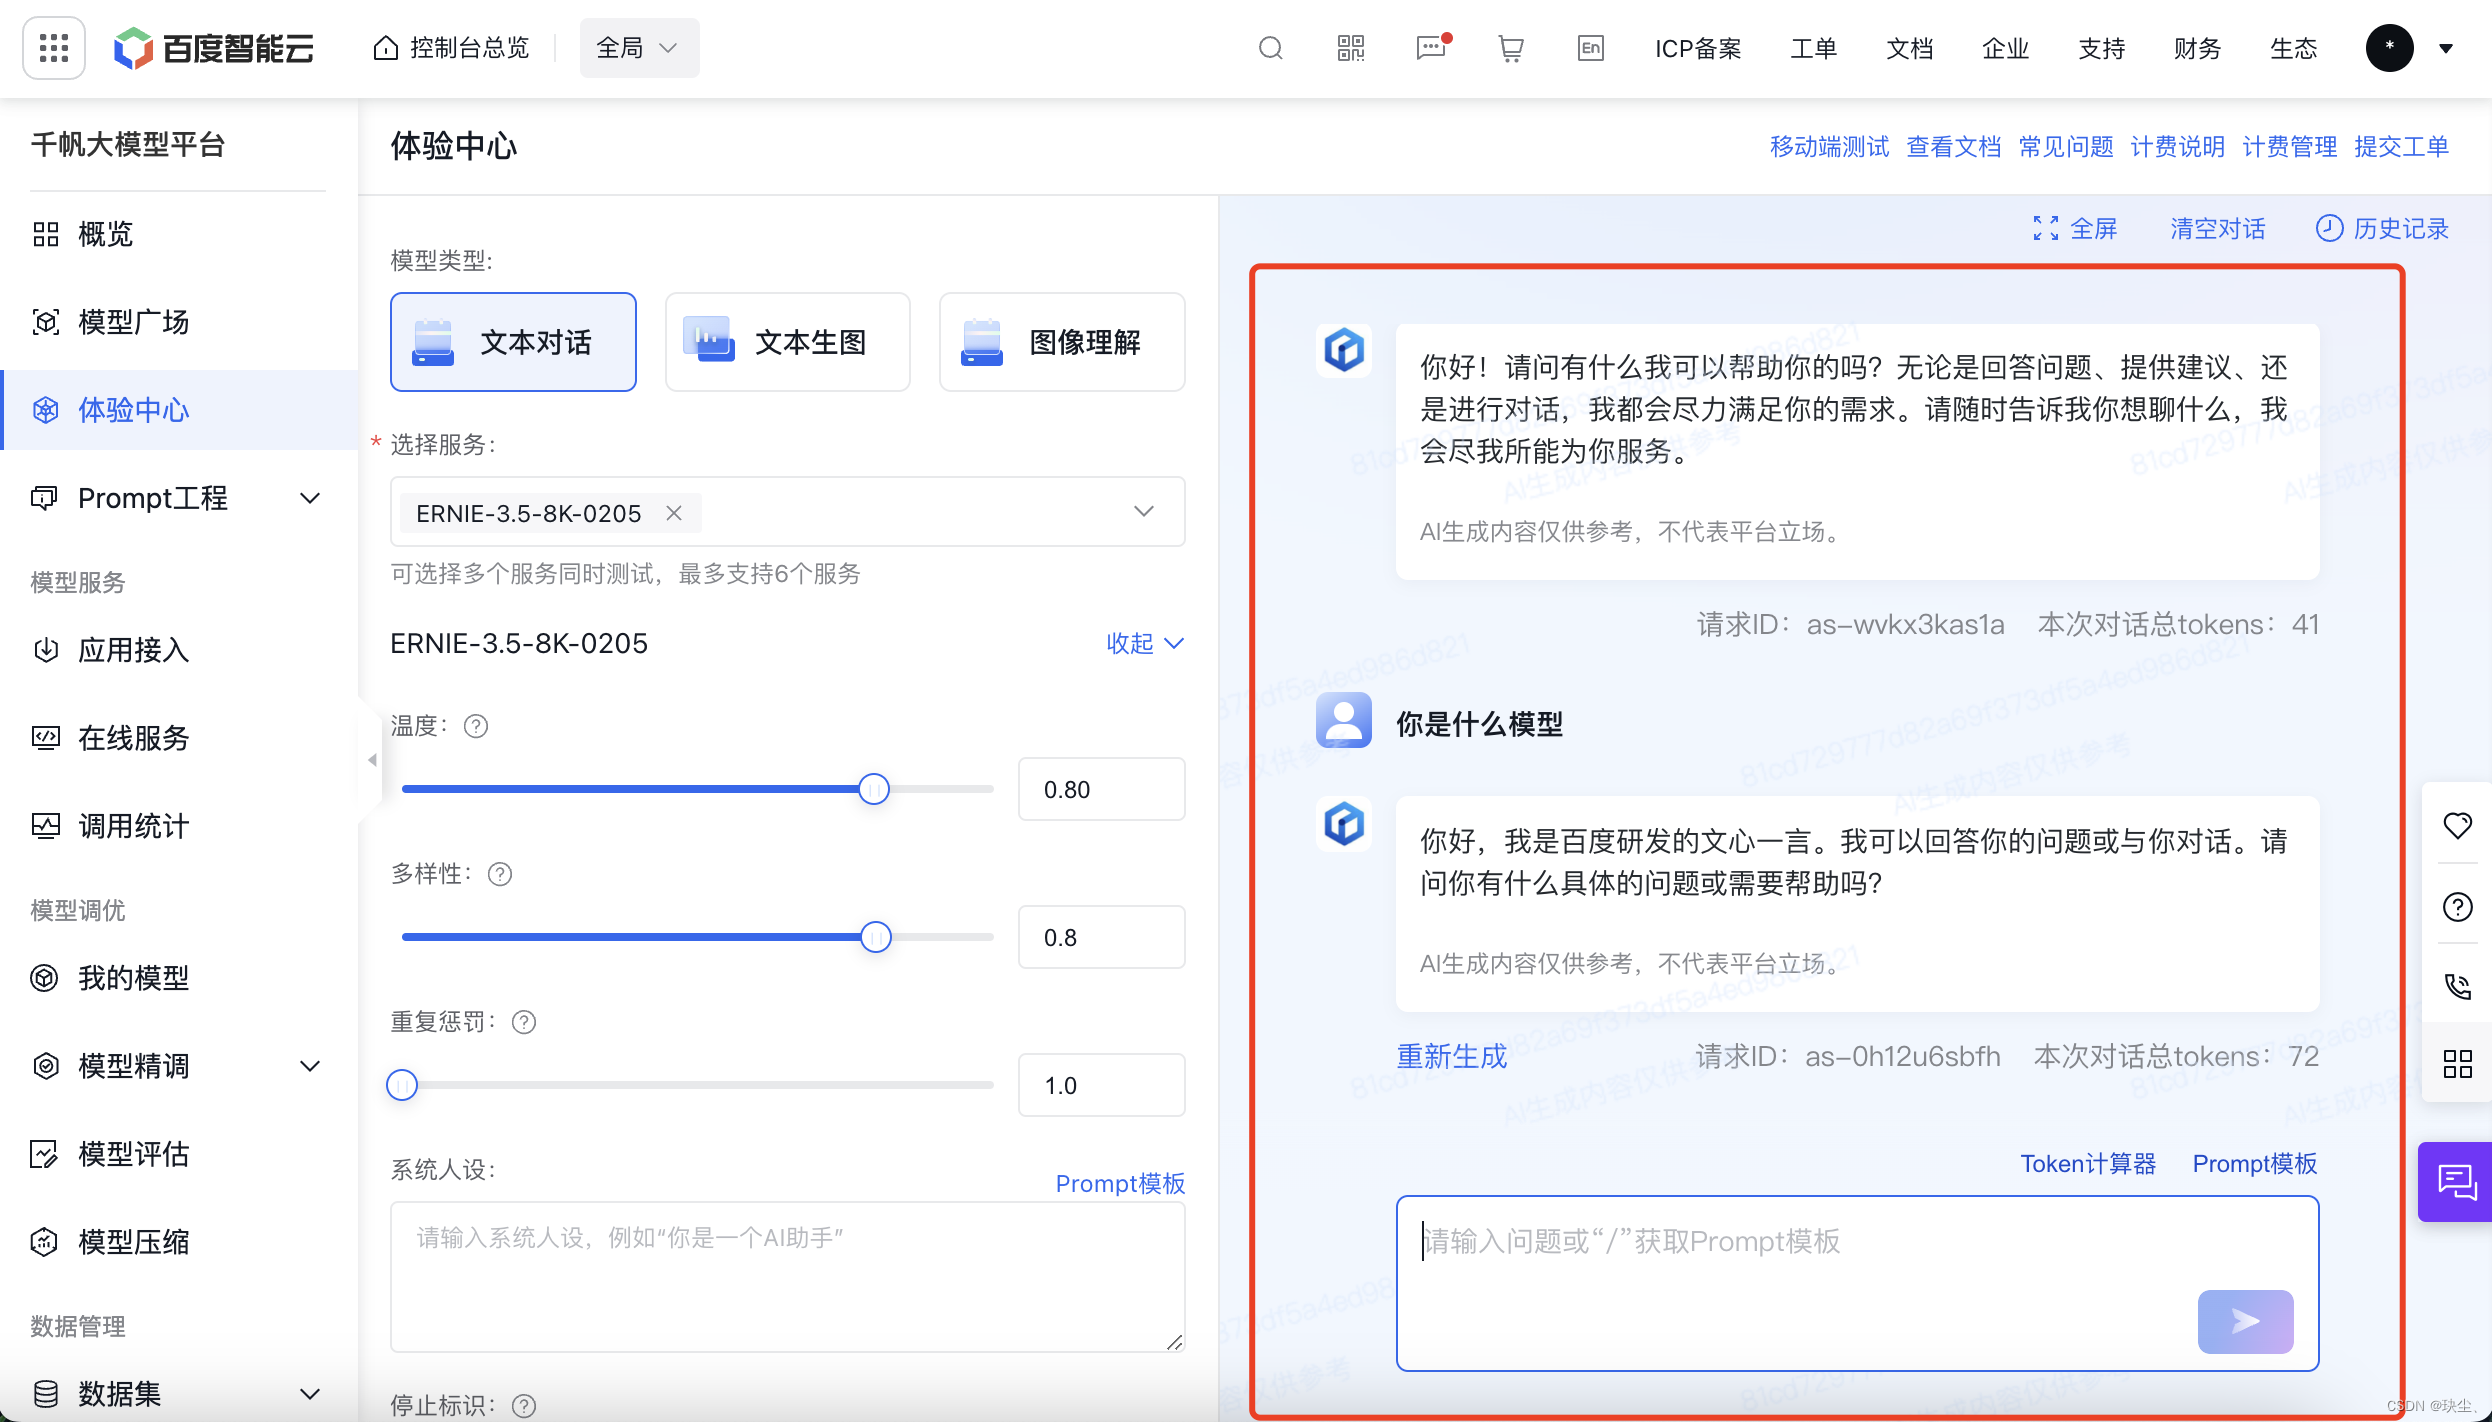Open the app grid launcher icon

pyautogui.click(x=54, y=48)
